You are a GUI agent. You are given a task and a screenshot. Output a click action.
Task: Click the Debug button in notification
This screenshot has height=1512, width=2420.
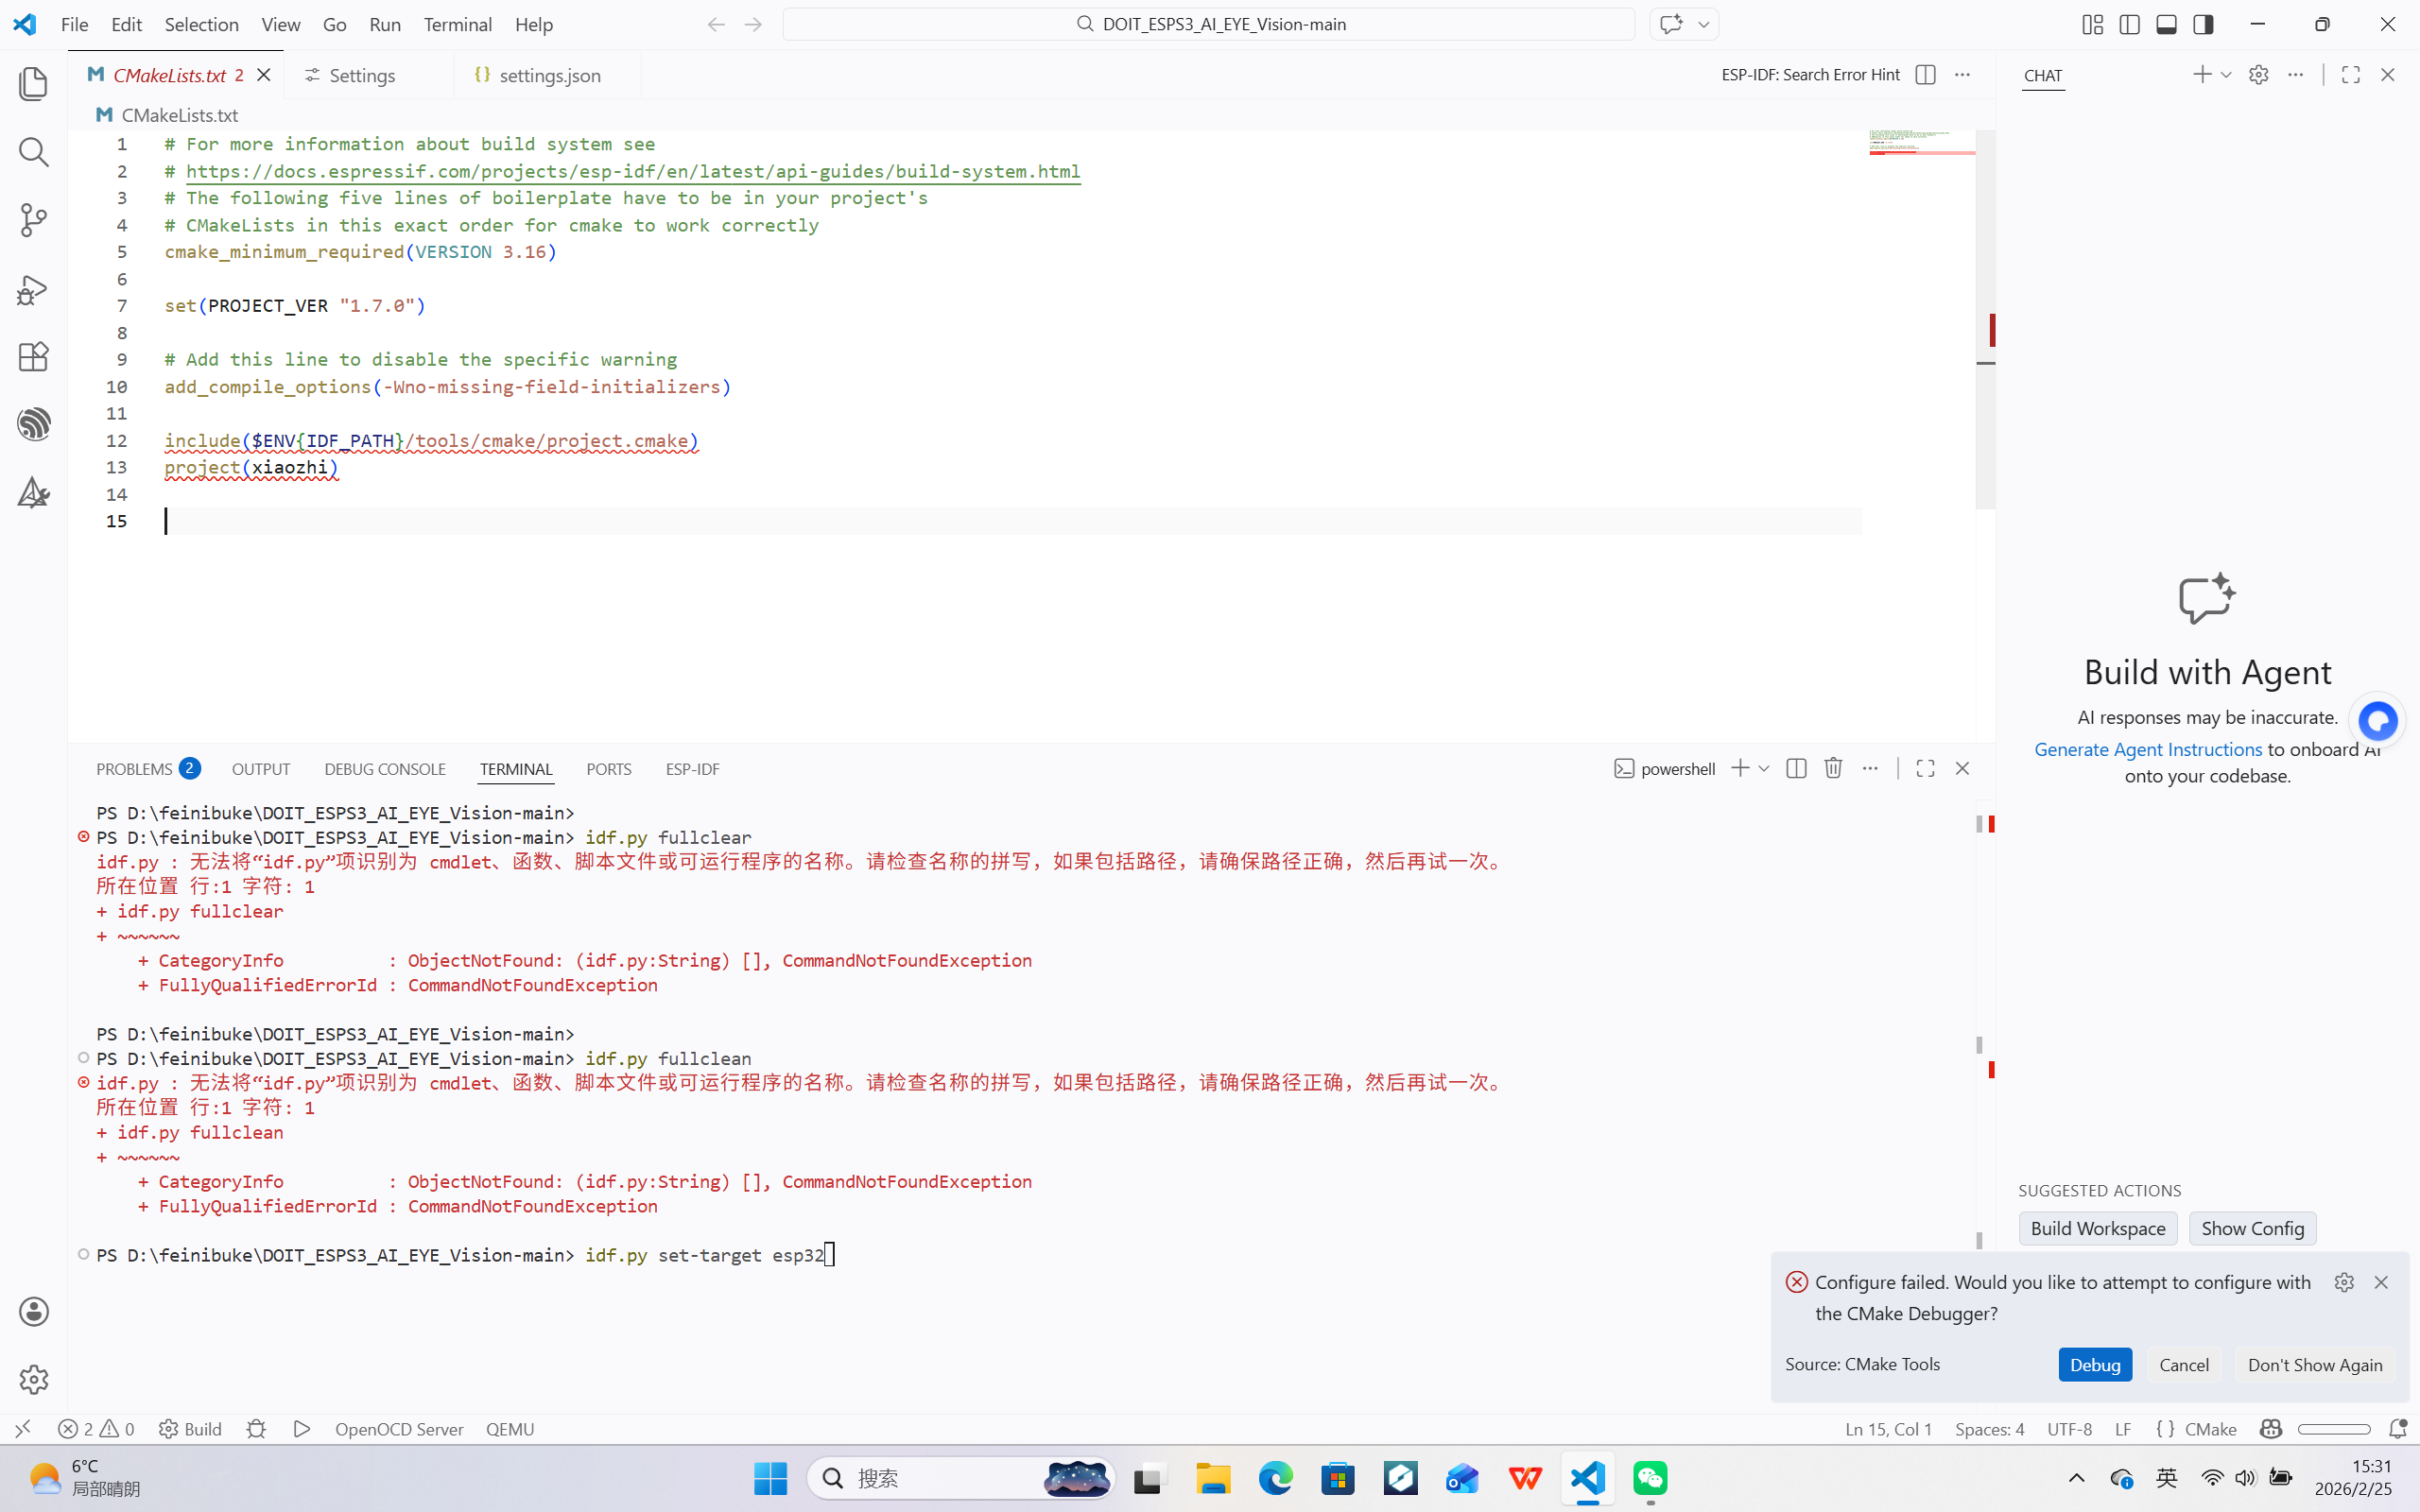[2094, 1364]
